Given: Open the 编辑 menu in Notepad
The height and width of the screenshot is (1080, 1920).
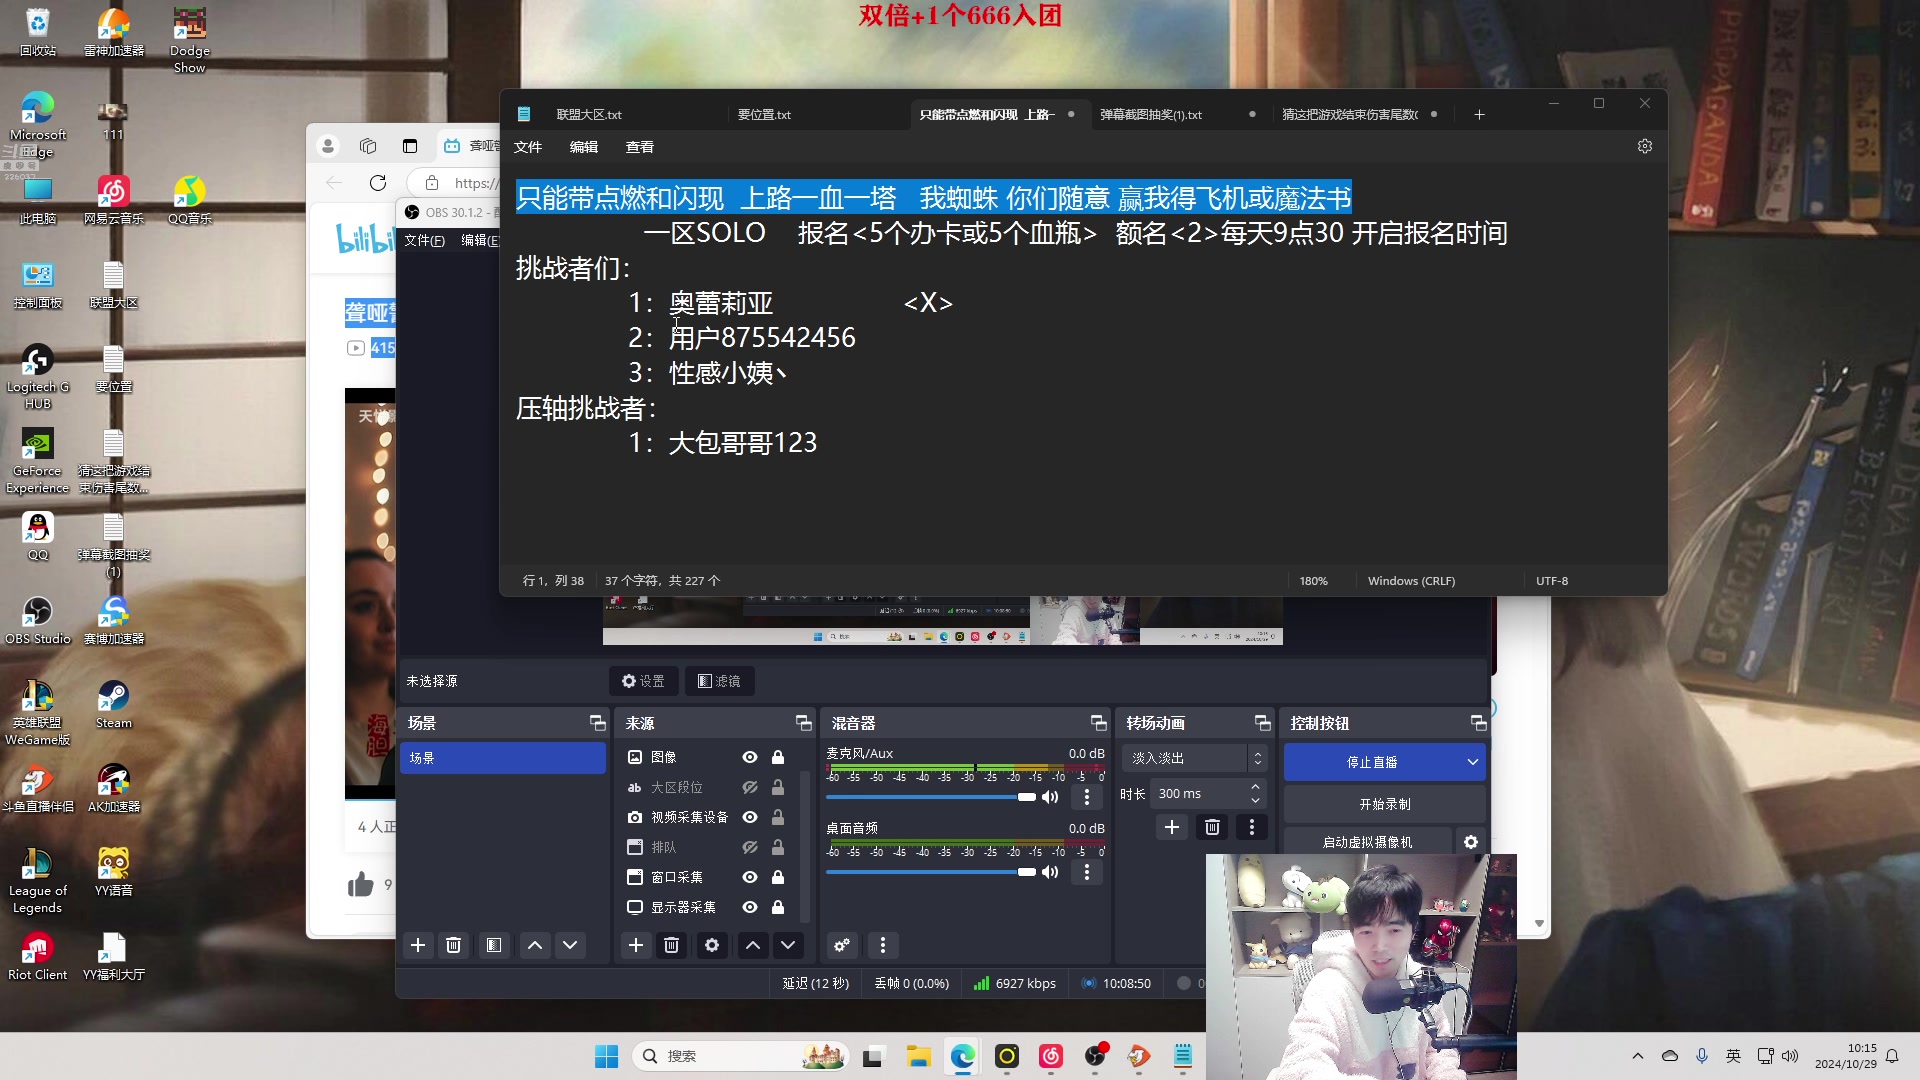Looking at the screenshot, I should 583,146.
